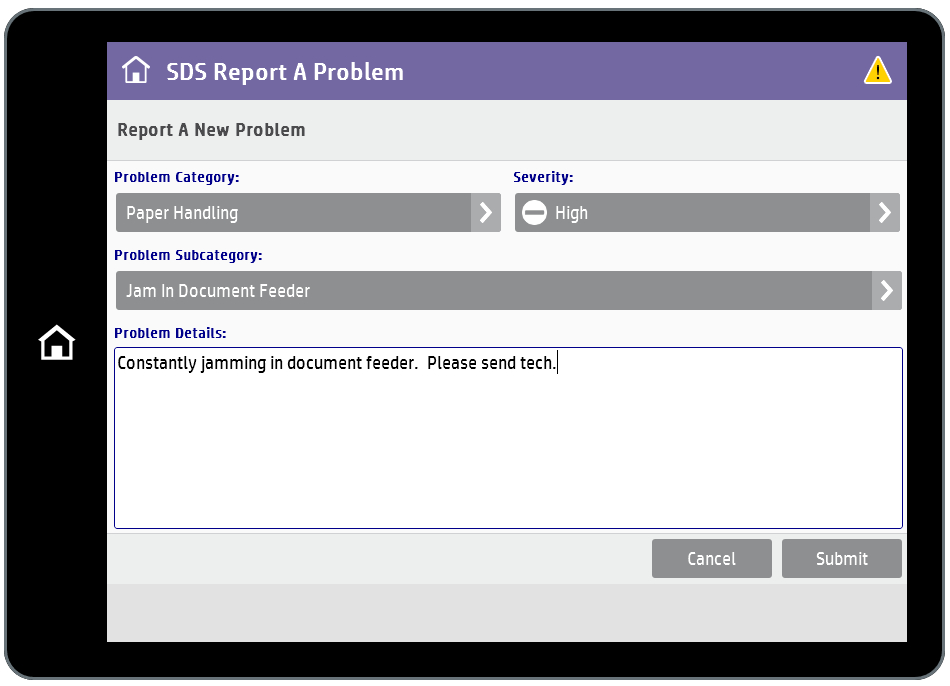The width and height of the screenshot is (950, 686).
Task: Click the Problem Details label
Action: pyautogui.click(x=170, y=333)
